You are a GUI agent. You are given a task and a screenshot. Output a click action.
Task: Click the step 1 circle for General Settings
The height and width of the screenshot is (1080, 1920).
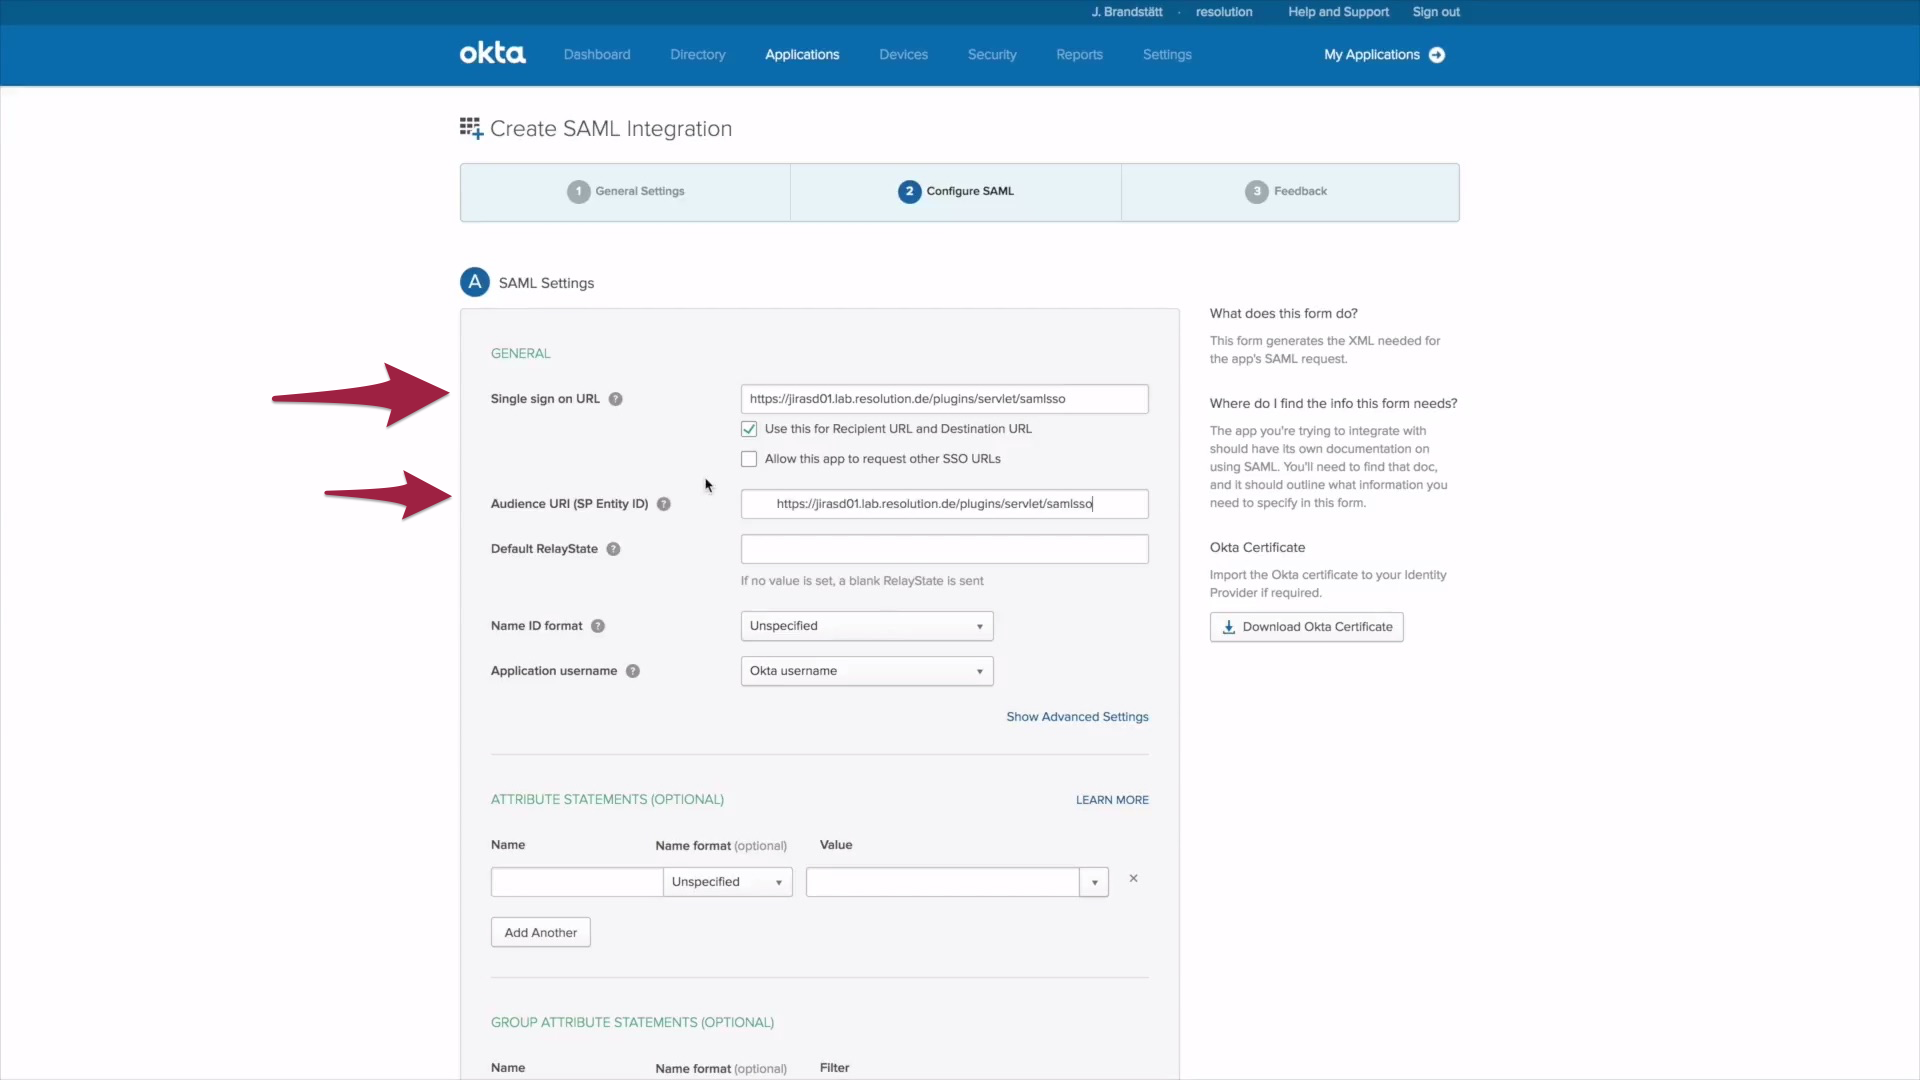tap(578, 191)
